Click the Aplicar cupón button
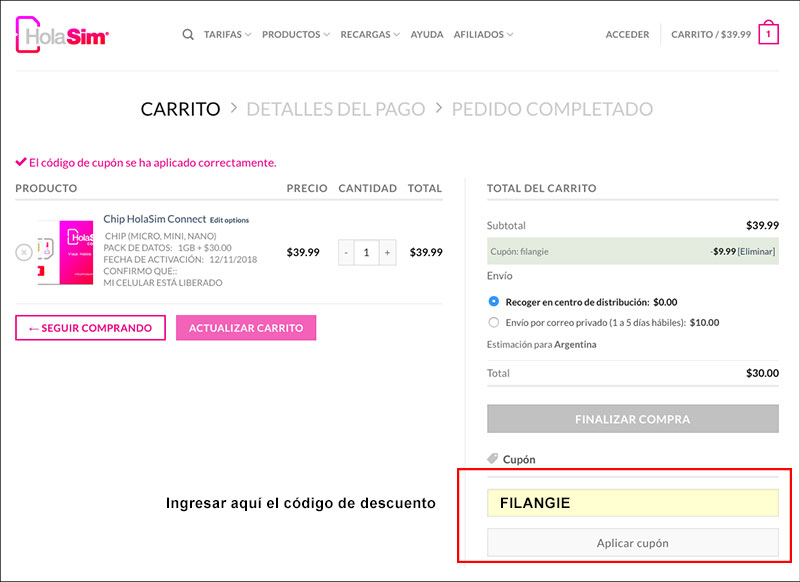Screen dimensions: 800x582 (633, 543)
